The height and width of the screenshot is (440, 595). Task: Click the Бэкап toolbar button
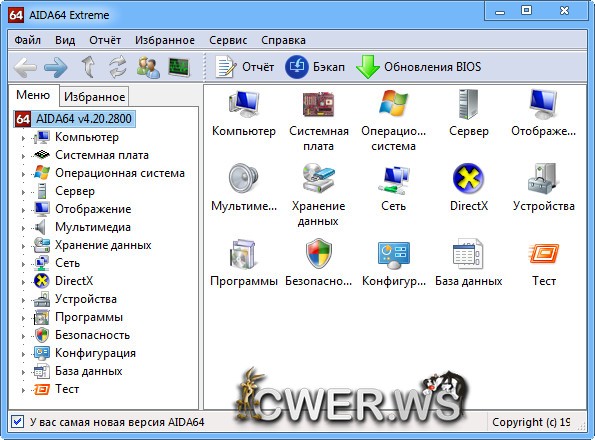coord(315,67)
